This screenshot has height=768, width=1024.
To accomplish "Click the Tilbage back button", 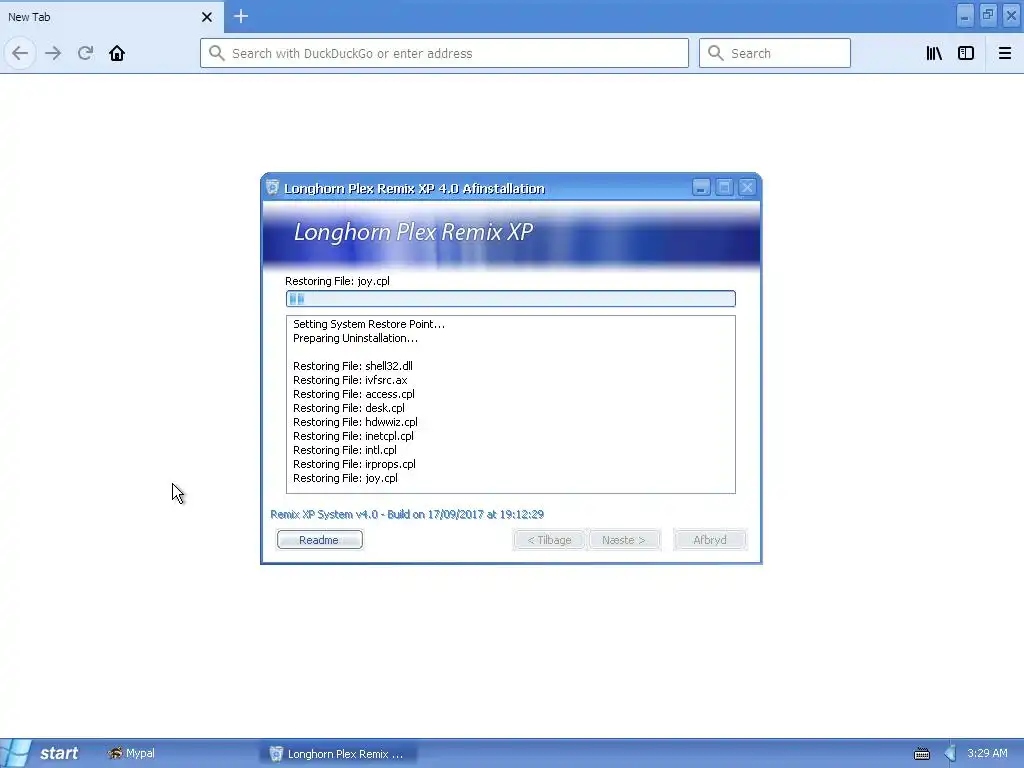I will [549, 540].
